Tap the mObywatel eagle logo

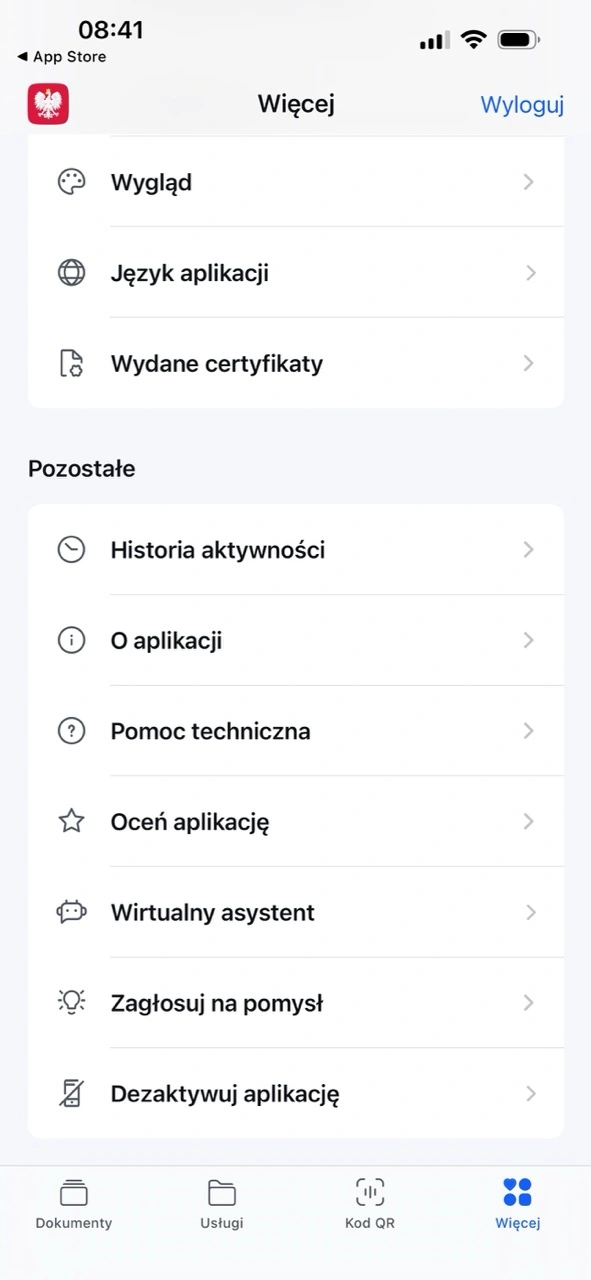tap(47, 104)
